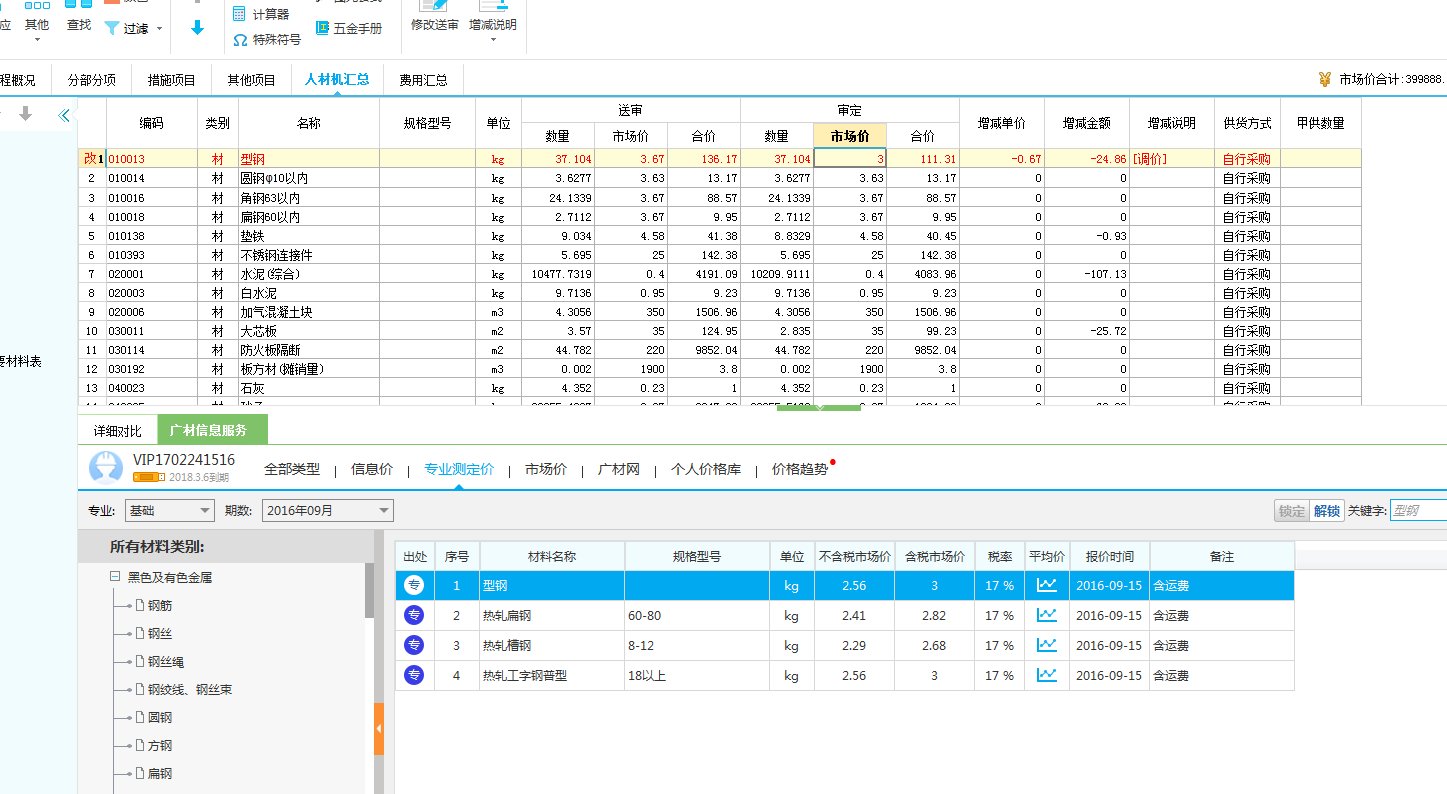Open the 个人价格库 section
This screenshot has width=1447, height=794.
tap(706, 469)
